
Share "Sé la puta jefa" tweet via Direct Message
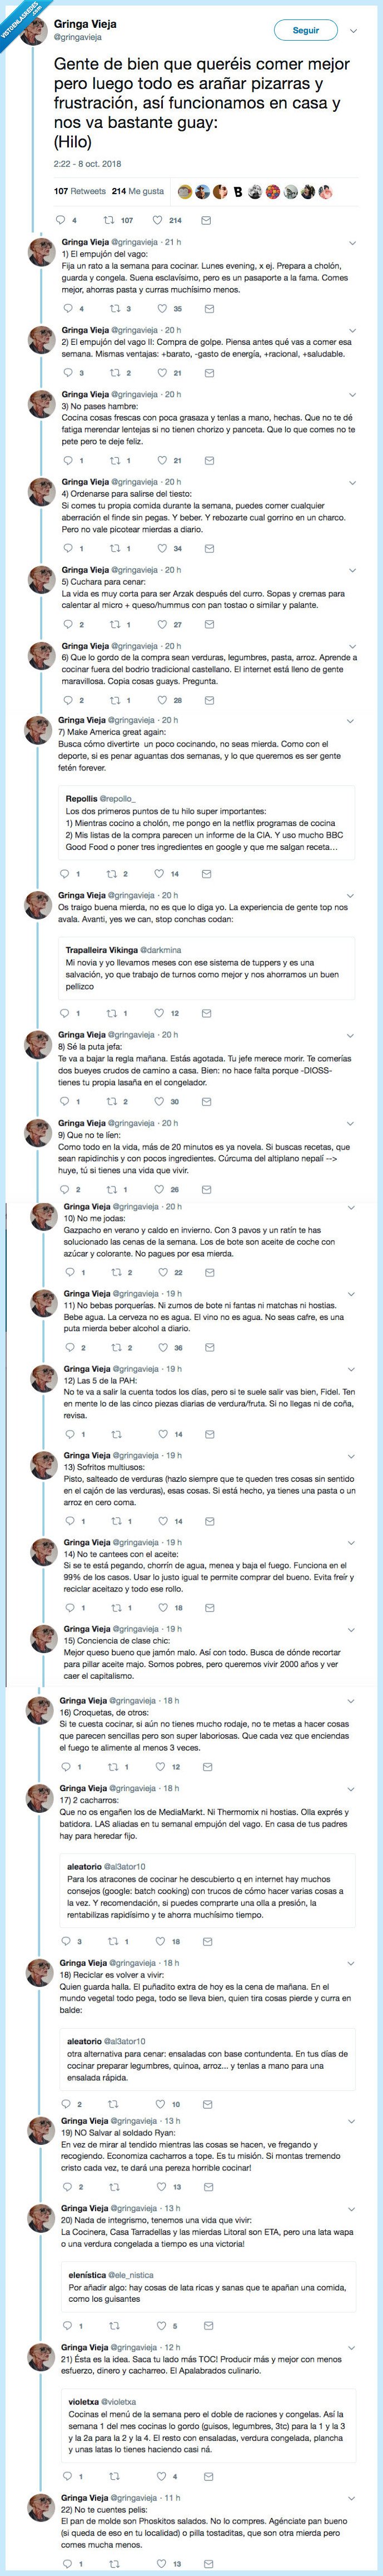pyautogui.click(x=208, y=1100)
